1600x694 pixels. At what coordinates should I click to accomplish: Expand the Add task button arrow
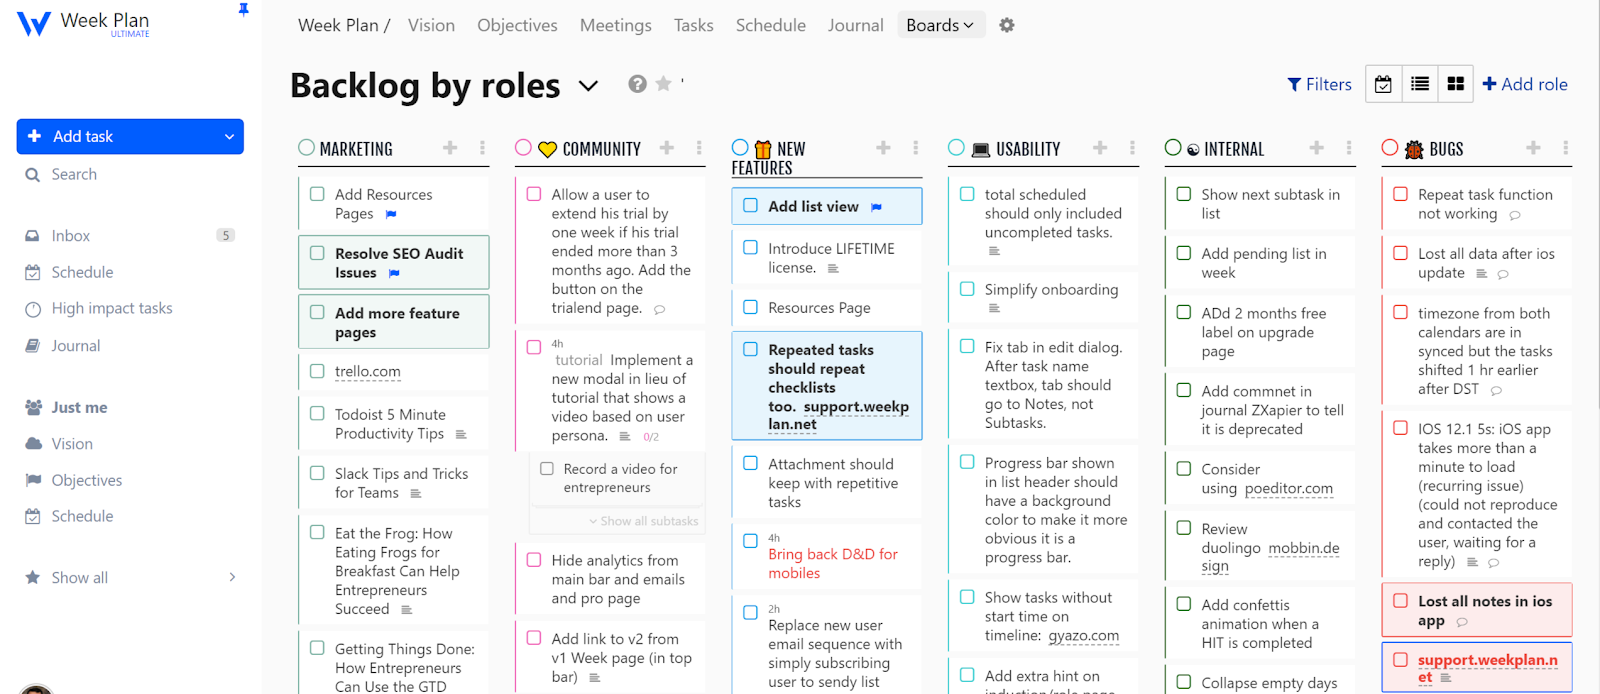(229, 137)
